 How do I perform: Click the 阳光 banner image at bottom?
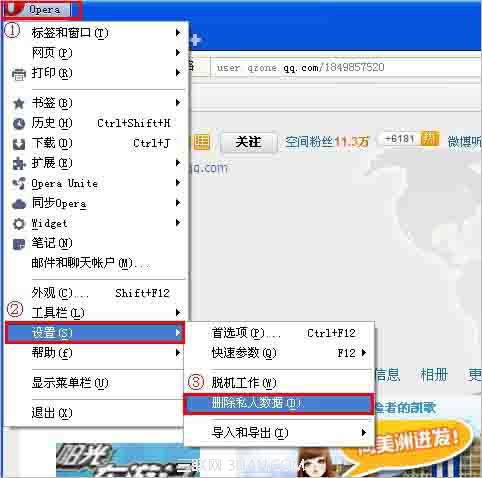click(128, 460)
